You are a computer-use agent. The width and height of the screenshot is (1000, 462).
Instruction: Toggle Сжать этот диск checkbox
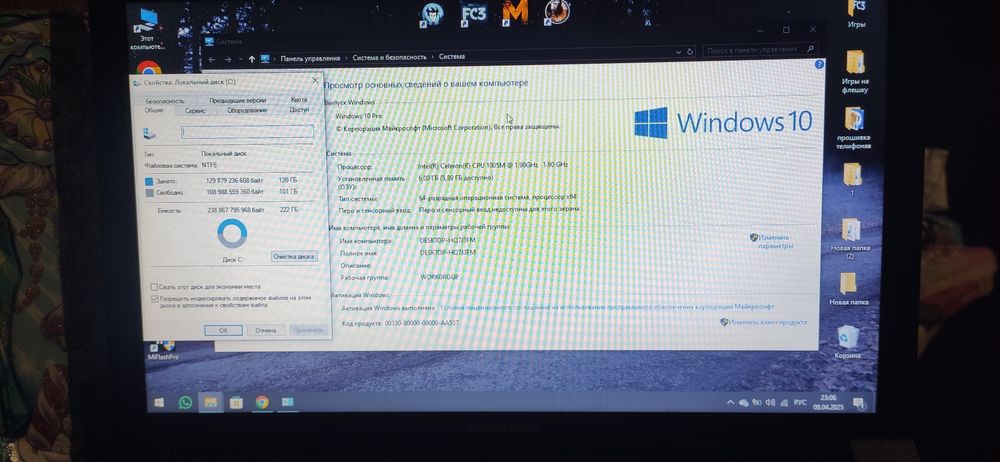click(x=154, y=287)
